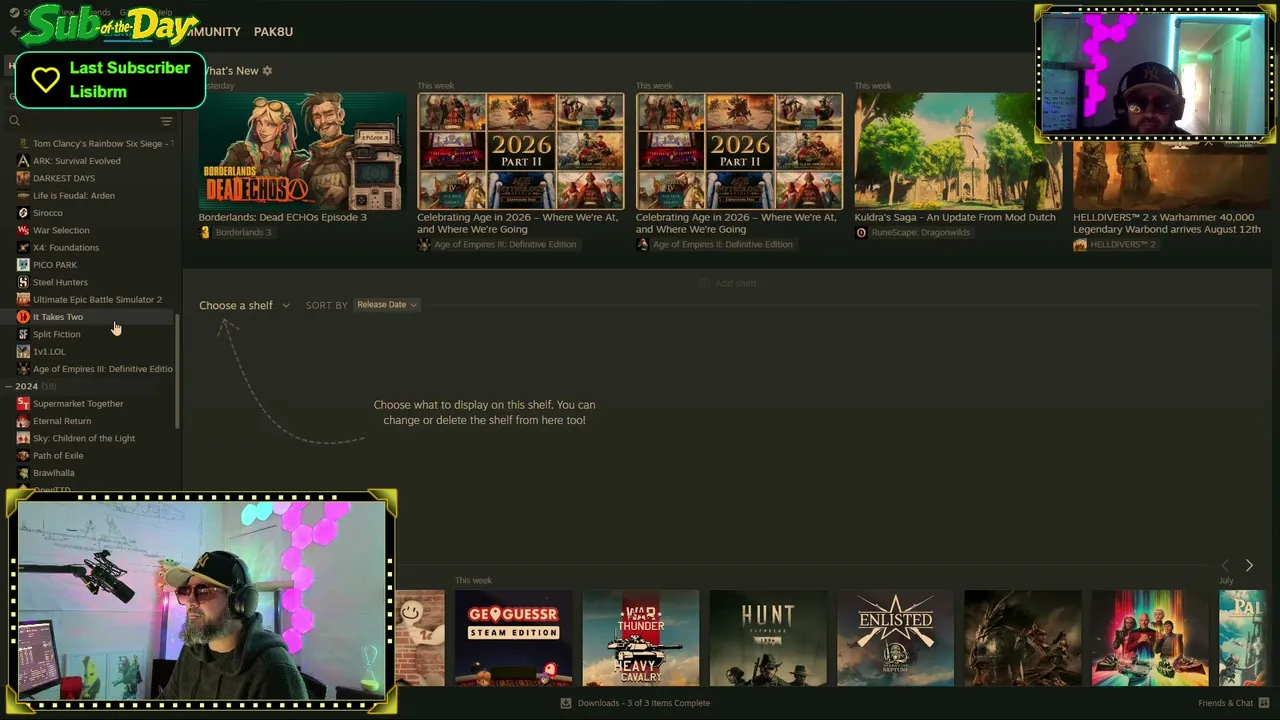This screenshot has height=720, width=1280.
Task: Click the Sirocco game icon
Action: (23, 213)
